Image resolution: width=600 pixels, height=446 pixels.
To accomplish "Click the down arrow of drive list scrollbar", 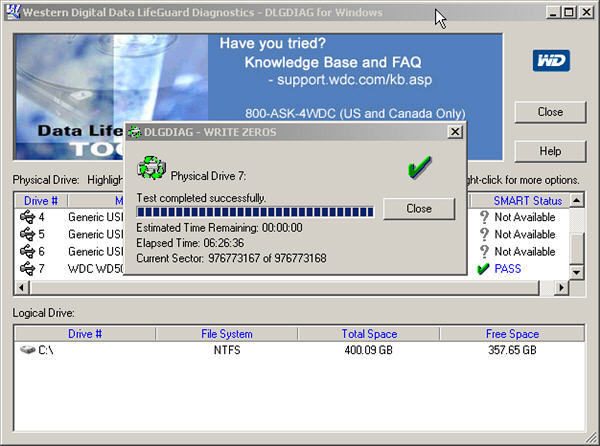I will (x=576, y=273).
